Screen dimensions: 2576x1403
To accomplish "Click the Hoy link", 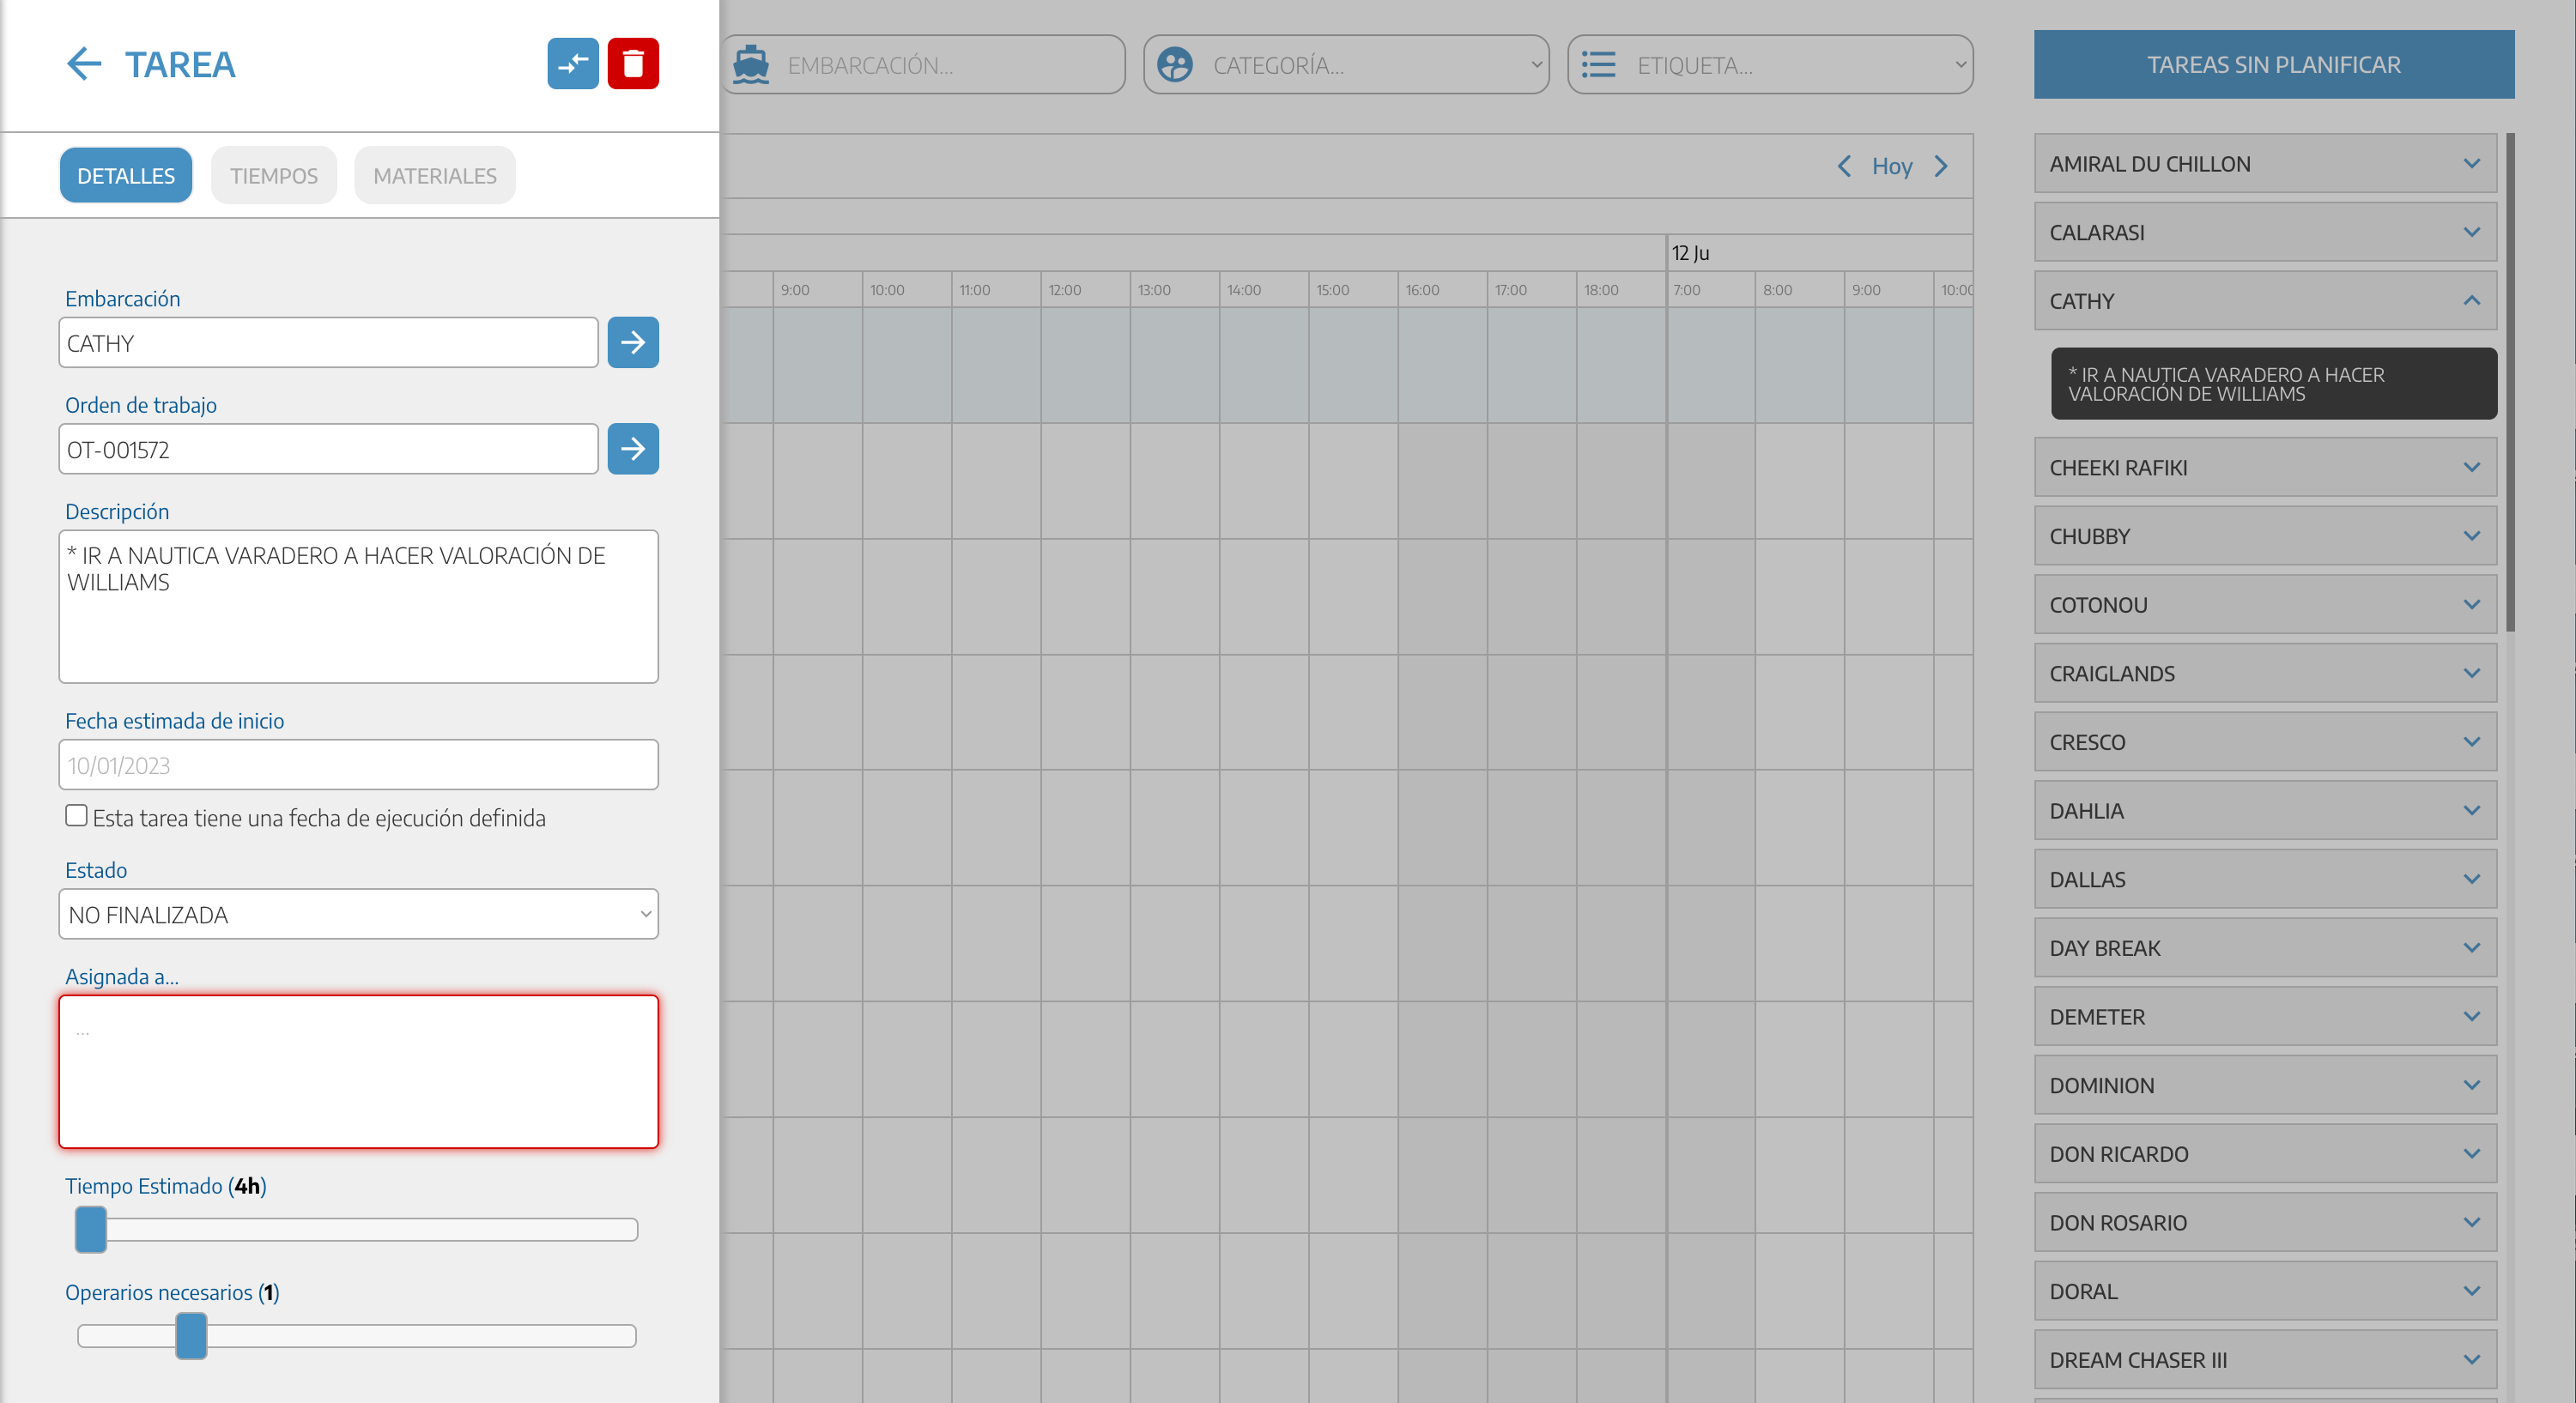I will (1891, 166).
